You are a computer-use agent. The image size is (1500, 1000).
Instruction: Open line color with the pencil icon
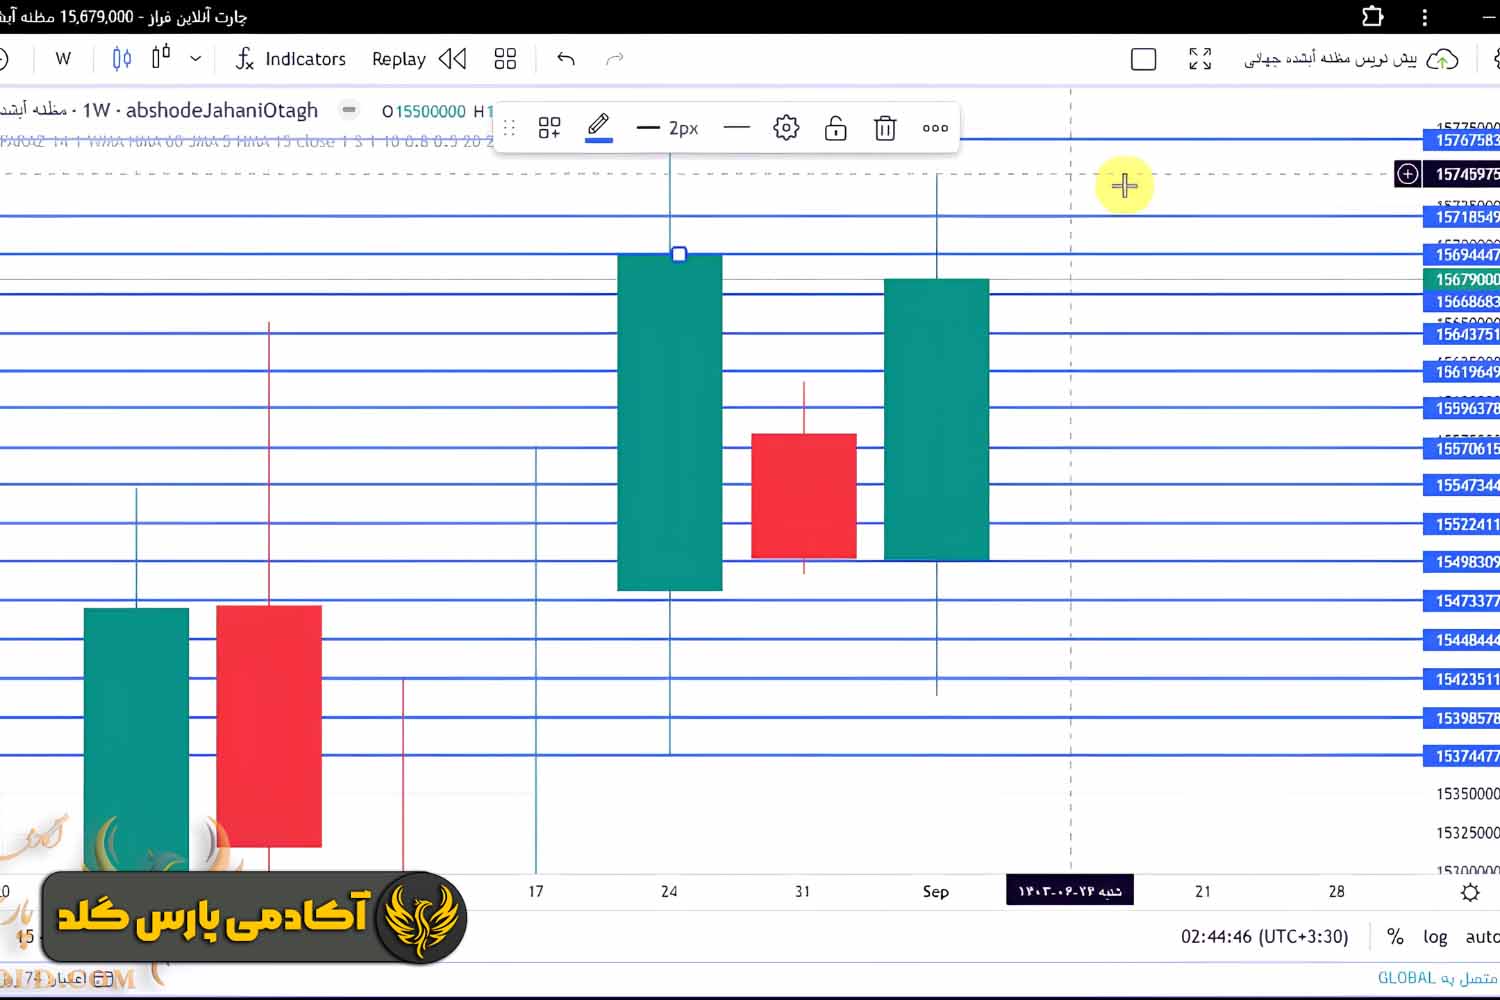coord(598,127)
